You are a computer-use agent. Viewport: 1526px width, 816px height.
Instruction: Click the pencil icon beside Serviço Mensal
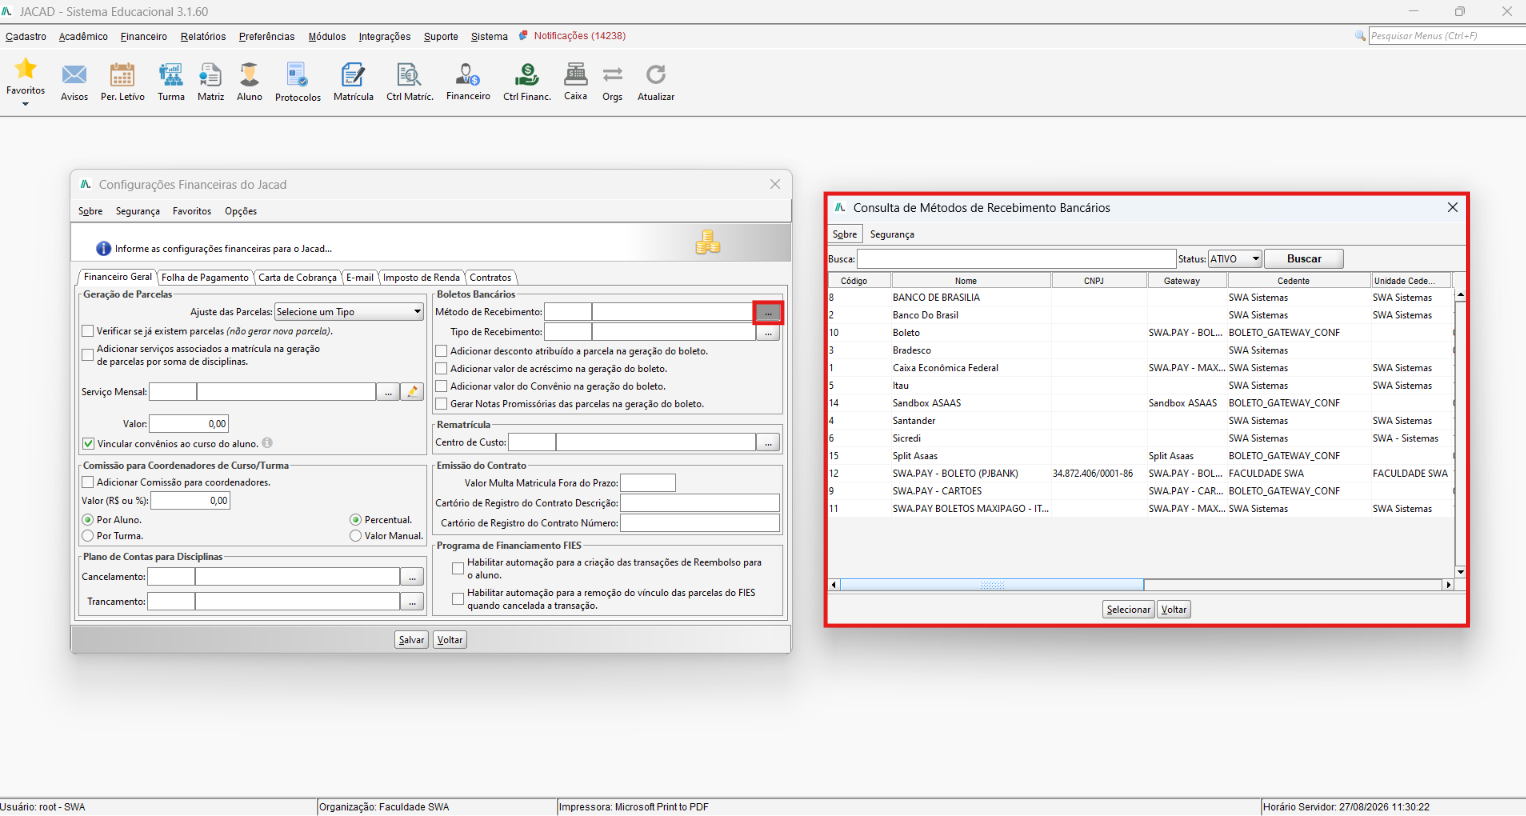pyautogui.click(x=412, y=392)
